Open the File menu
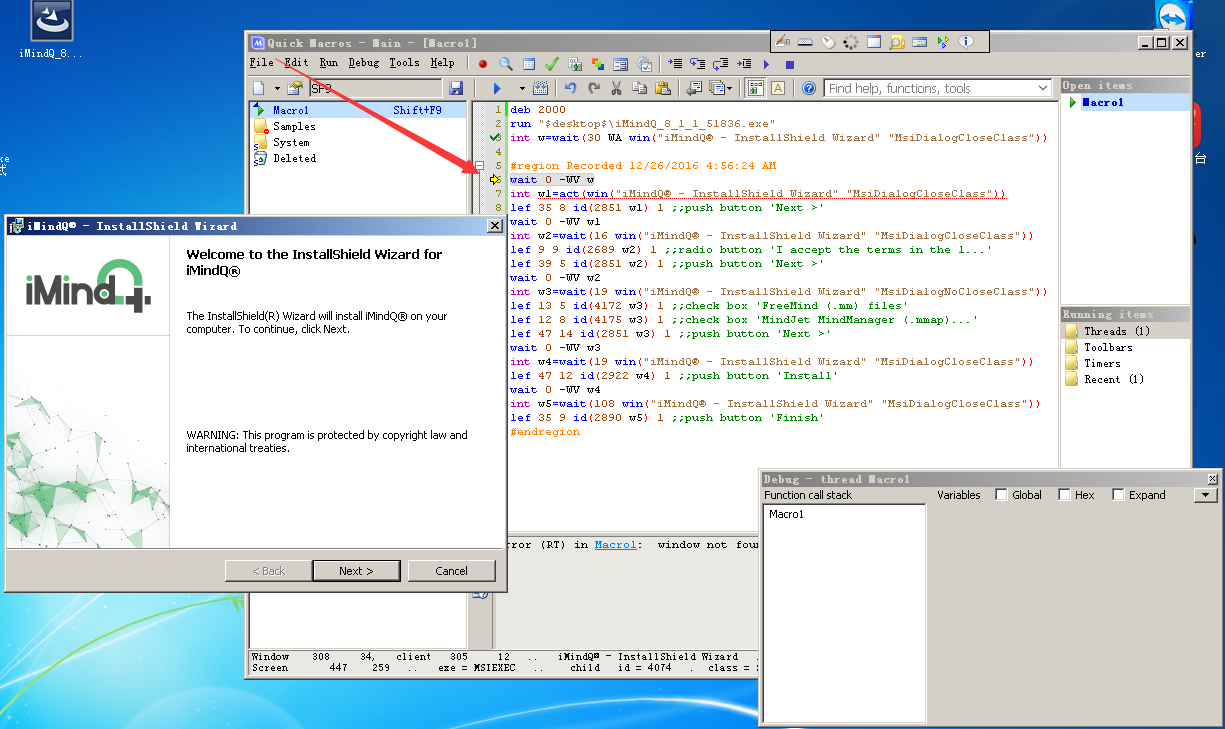The image size is (1225, 729). click(x=261, y=62)
